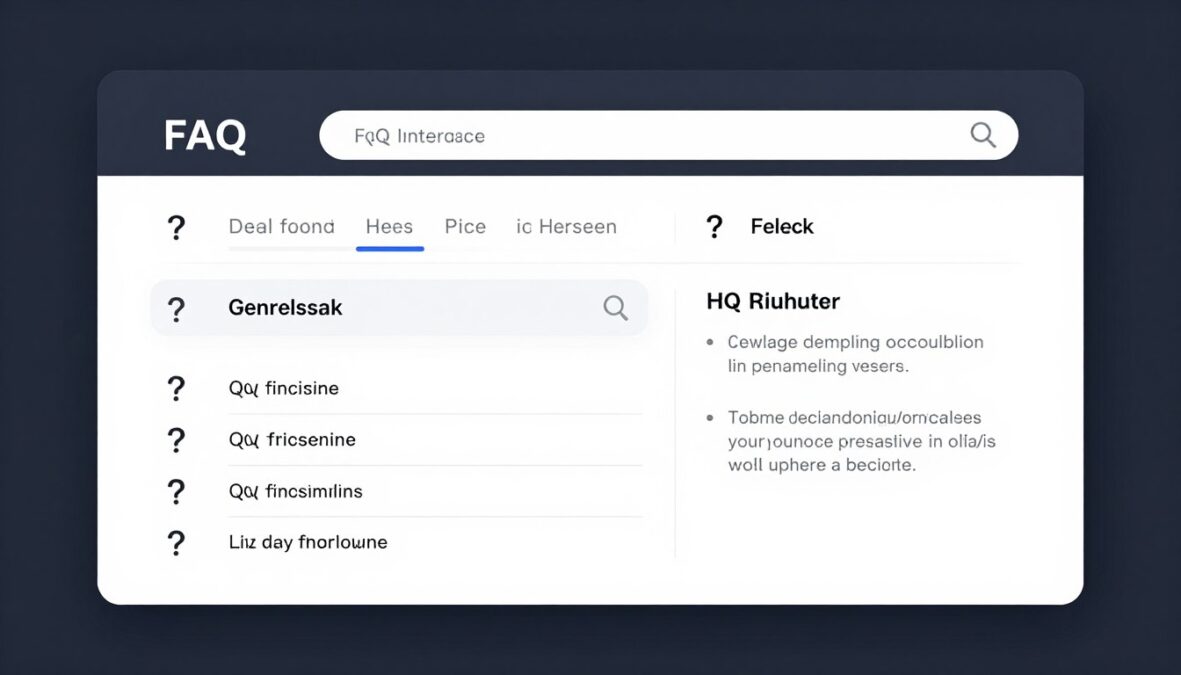Open the Qaı fincisine question entry
Screen dimensions: 1181x675
tap(284, 388)
